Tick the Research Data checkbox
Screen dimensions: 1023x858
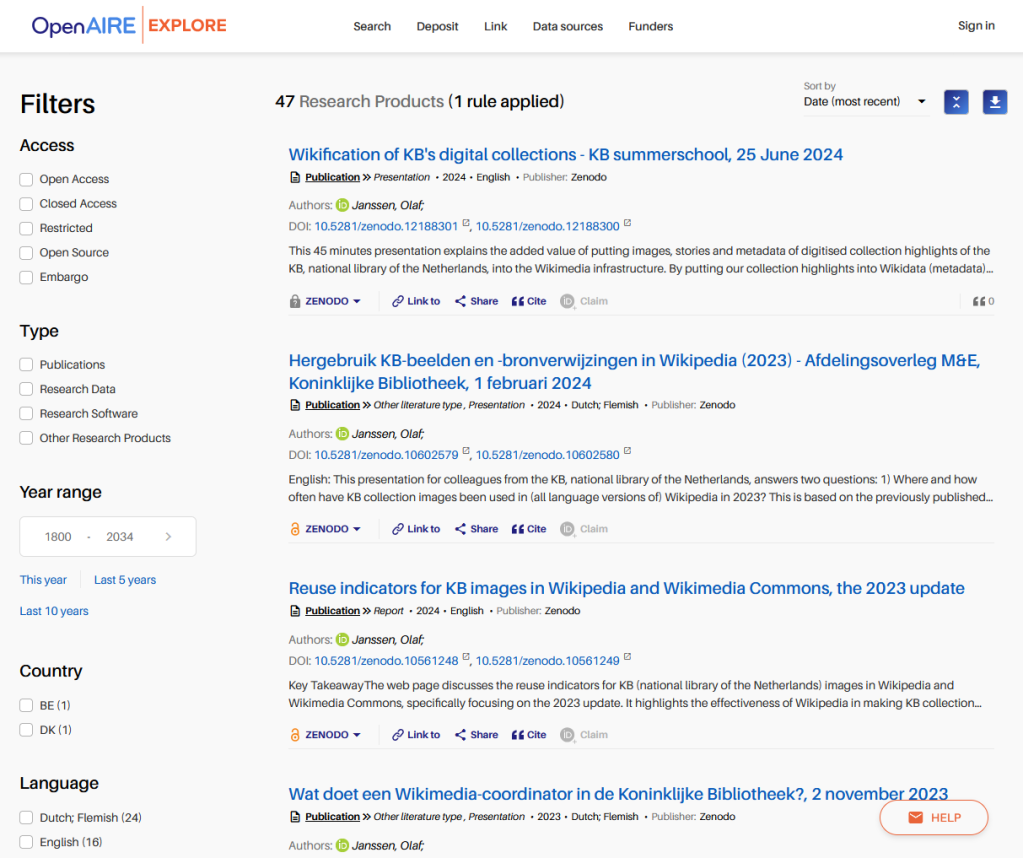[x=26, y=390]
